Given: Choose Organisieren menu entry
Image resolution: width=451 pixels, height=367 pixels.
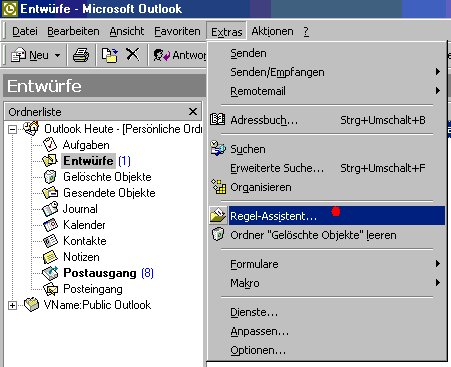Looking at the screenshot, I should (327, 187).
